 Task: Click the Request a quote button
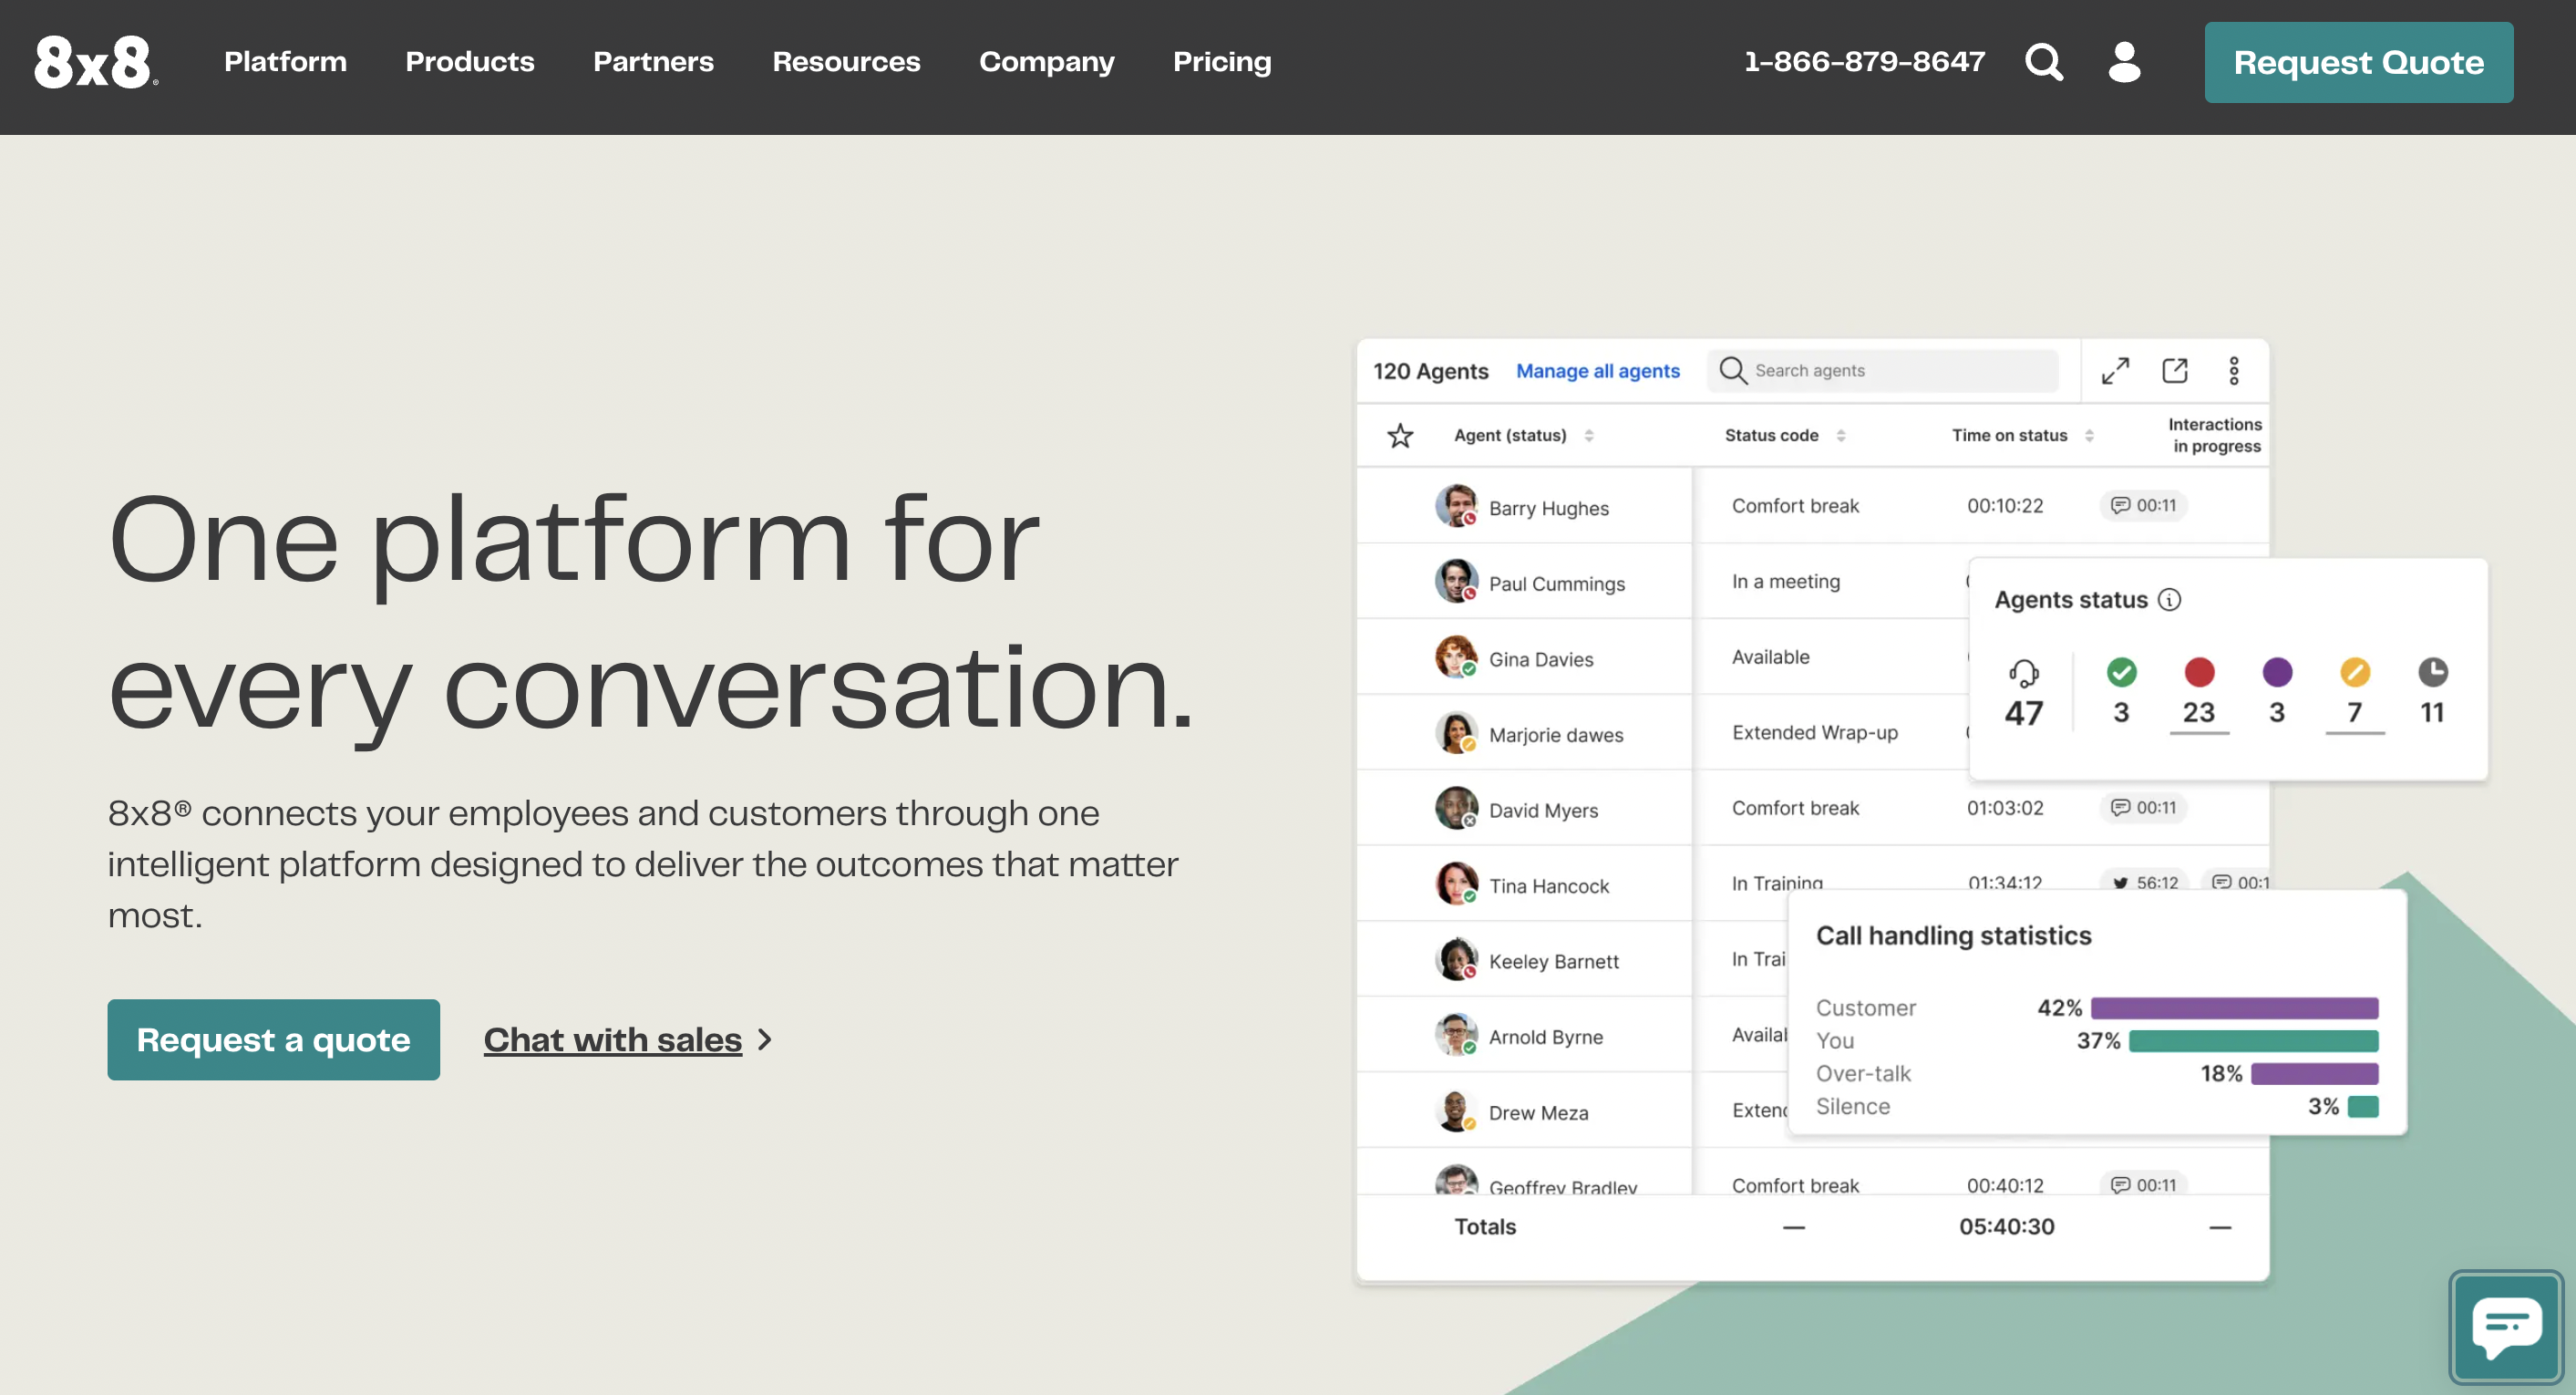point(273,1040)
